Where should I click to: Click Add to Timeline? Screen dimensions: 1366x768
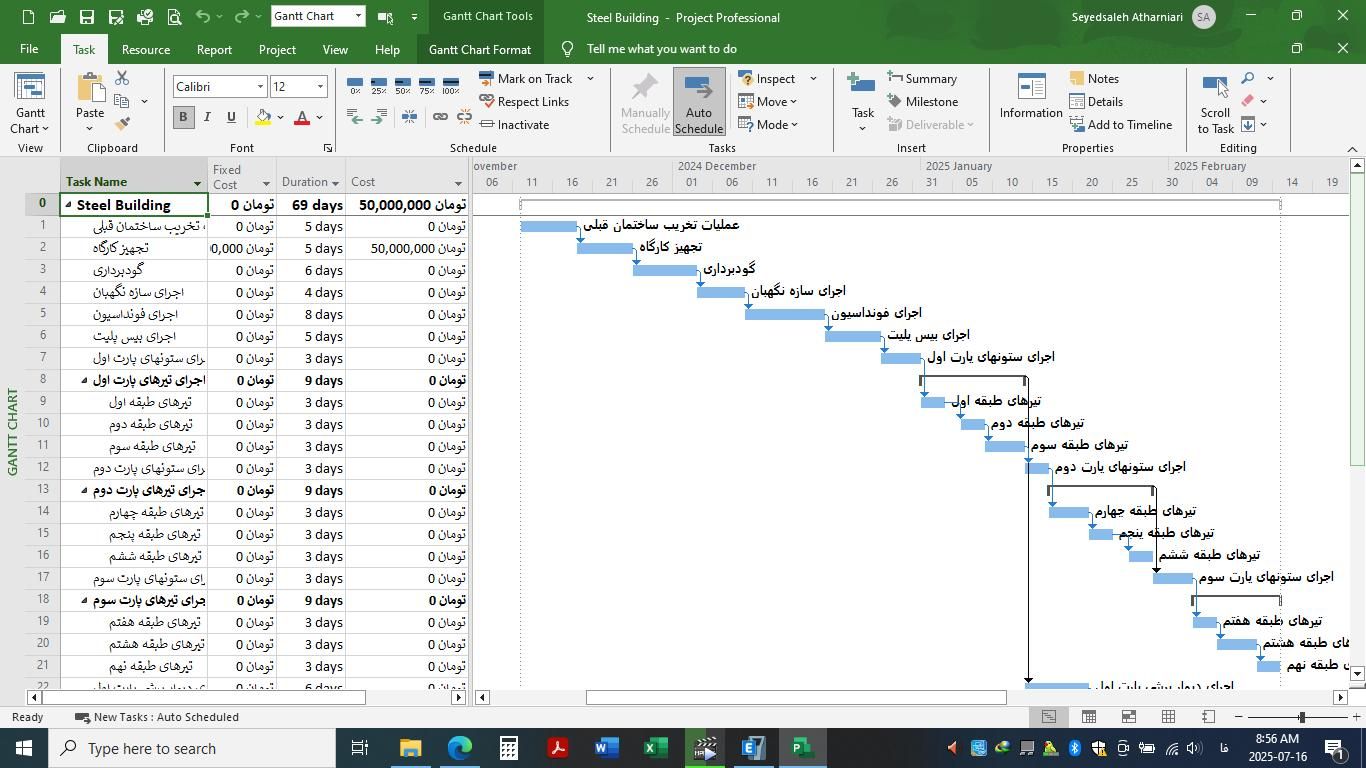1120,125
